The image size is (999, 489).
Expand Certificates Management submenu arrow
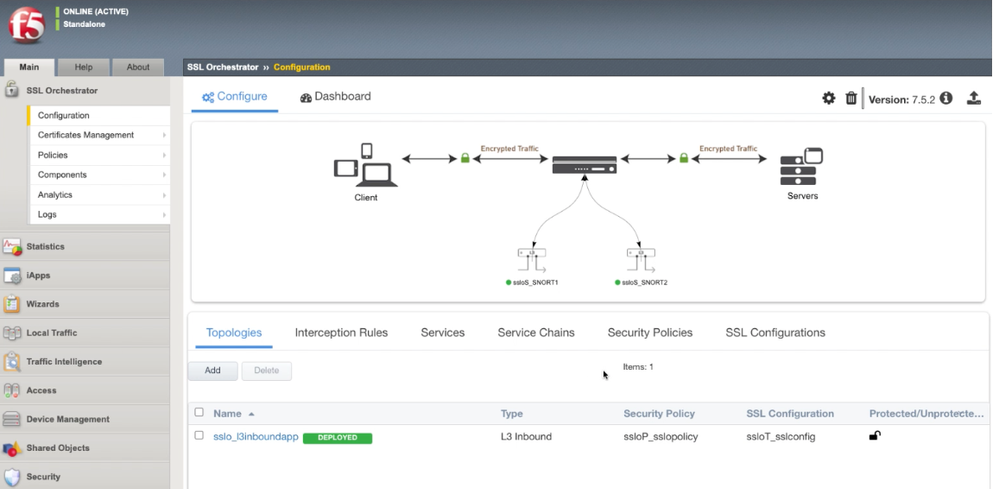(164, 135)
